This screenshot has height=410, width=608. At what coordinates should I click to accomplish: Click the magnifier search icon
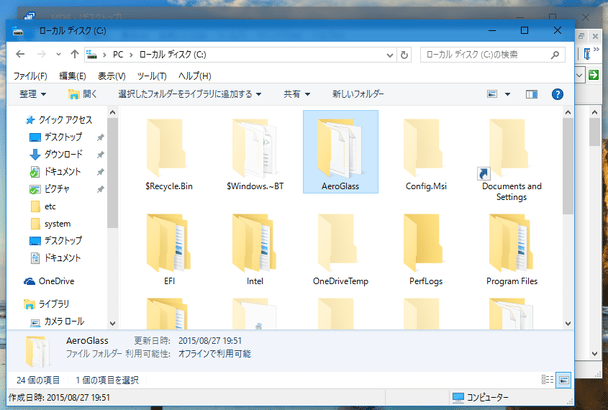click(555, 55)
